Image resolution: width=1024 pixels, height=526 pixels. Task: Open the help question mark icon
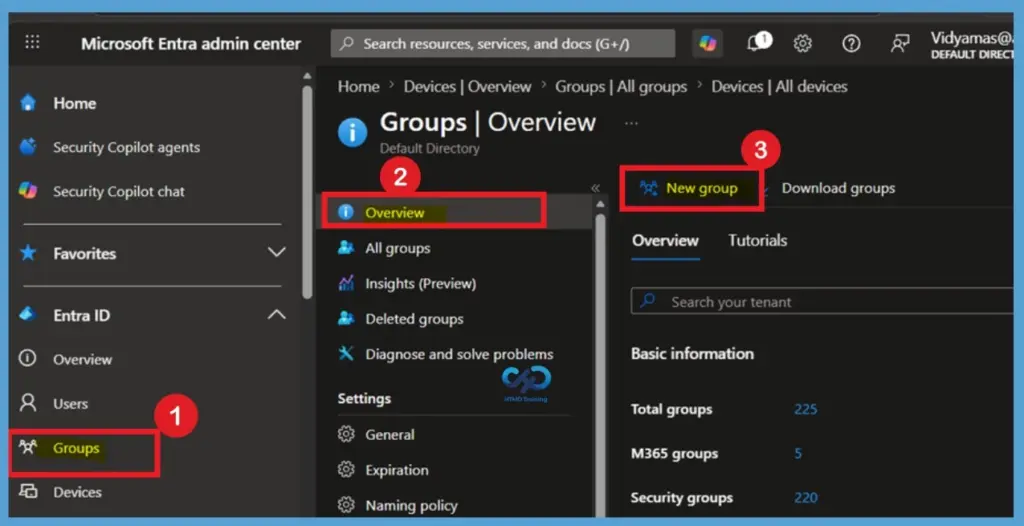point(850,44)
